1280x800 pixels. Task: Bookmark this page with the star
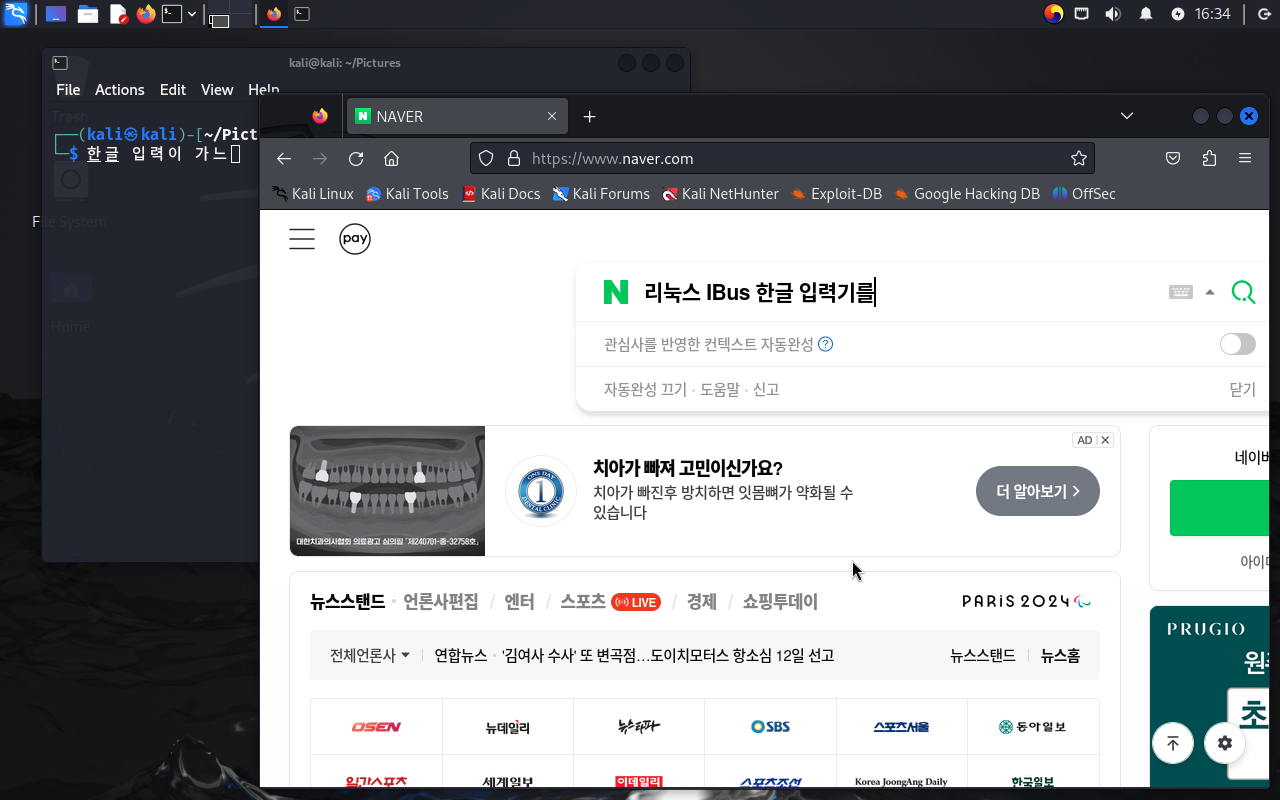pos(1078,158)
